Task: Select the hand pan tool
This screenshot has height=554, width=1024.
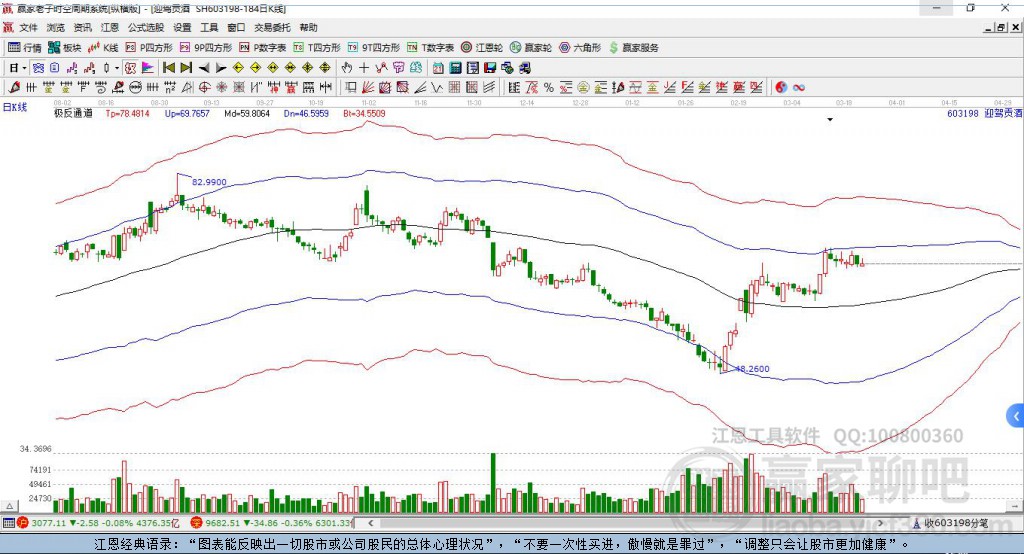Action: click(x=347, y=68)
